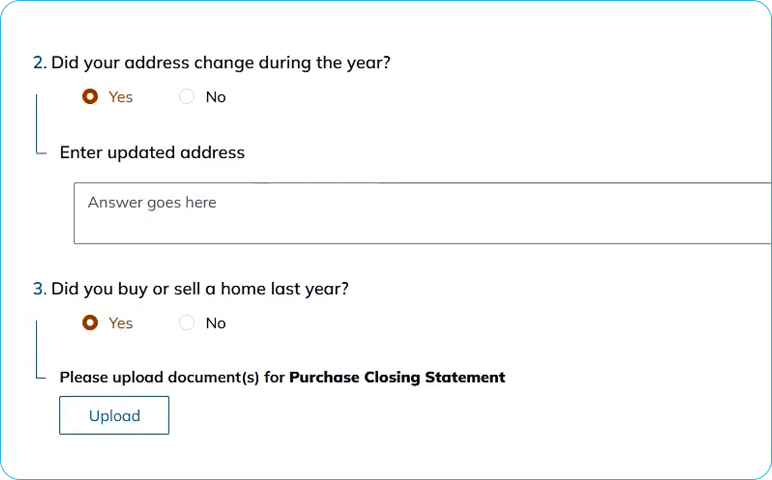The height and width of the screenshot is (480, 772).
Task: Click question number 3
Action: [39, 289]
